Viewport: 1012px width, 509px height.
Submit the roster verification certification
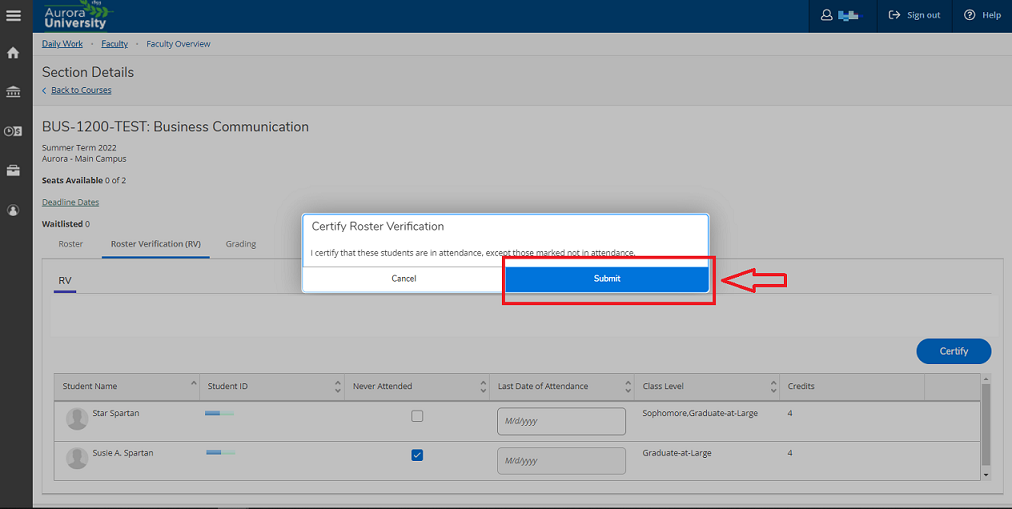pyautogui.click(x=607, y=279)
